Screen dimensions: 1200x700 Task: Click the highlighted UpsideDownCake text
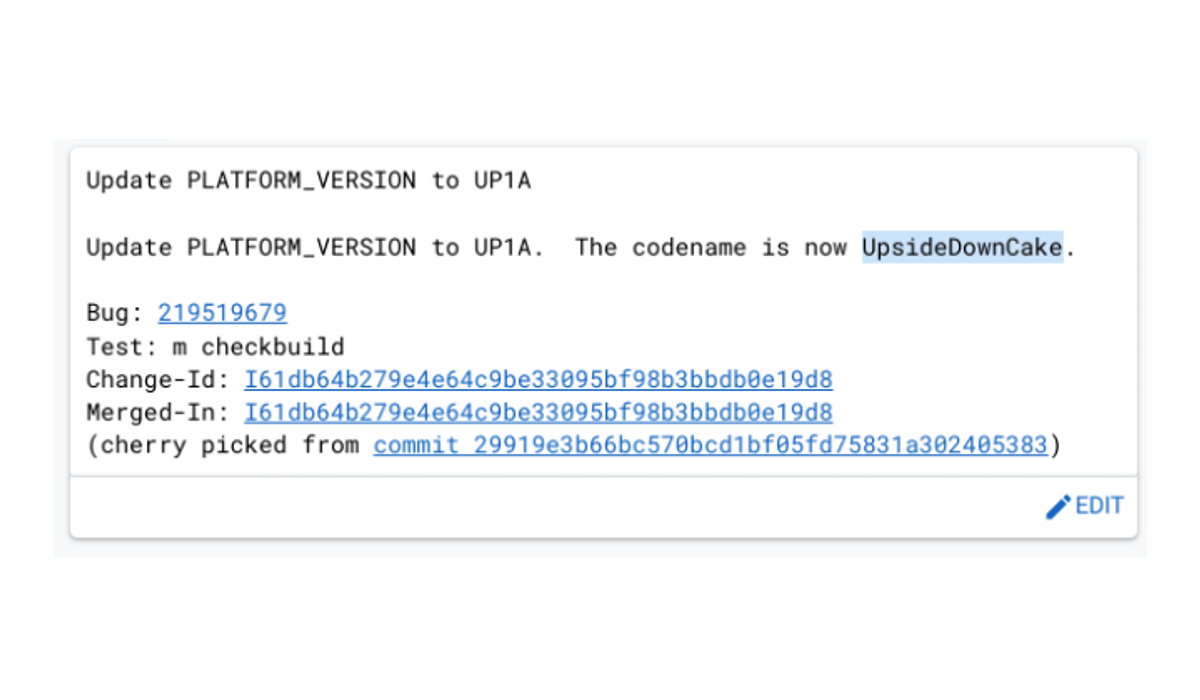(x=962, y=248)
